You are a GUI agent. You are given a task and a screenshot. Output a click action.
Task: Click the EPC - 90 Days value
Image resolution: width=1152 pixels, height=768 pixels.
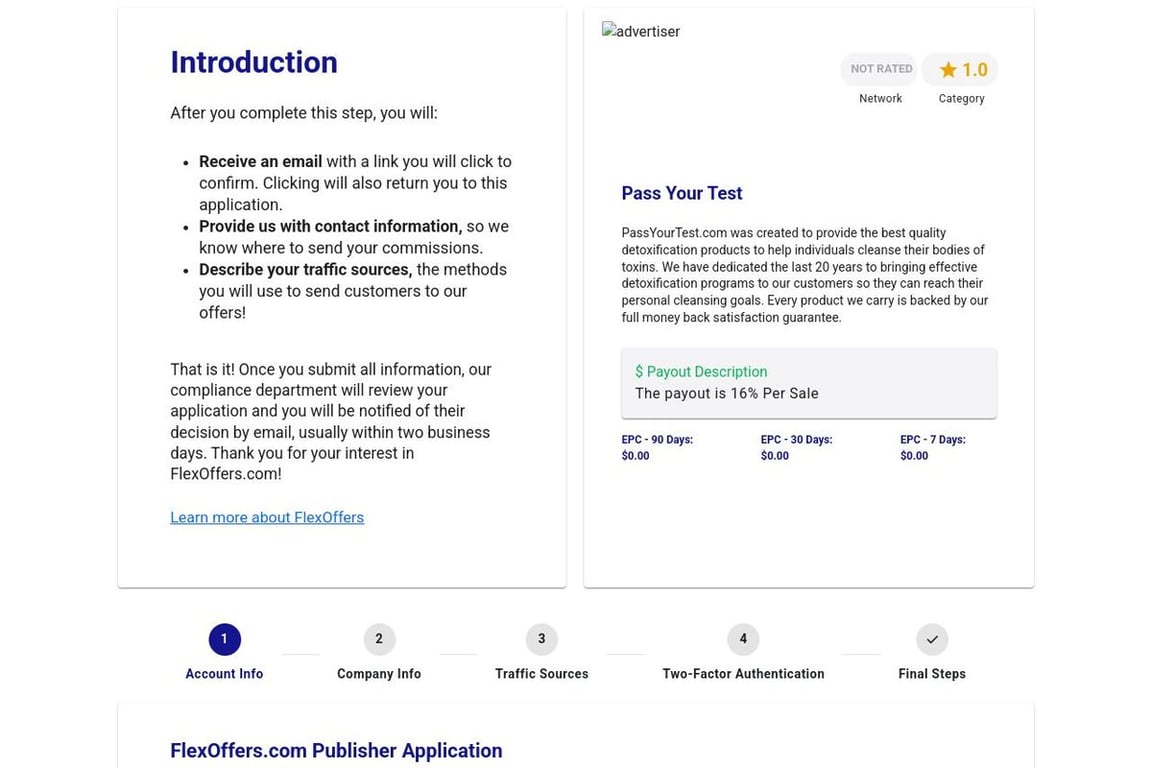[x=636, y=456]
